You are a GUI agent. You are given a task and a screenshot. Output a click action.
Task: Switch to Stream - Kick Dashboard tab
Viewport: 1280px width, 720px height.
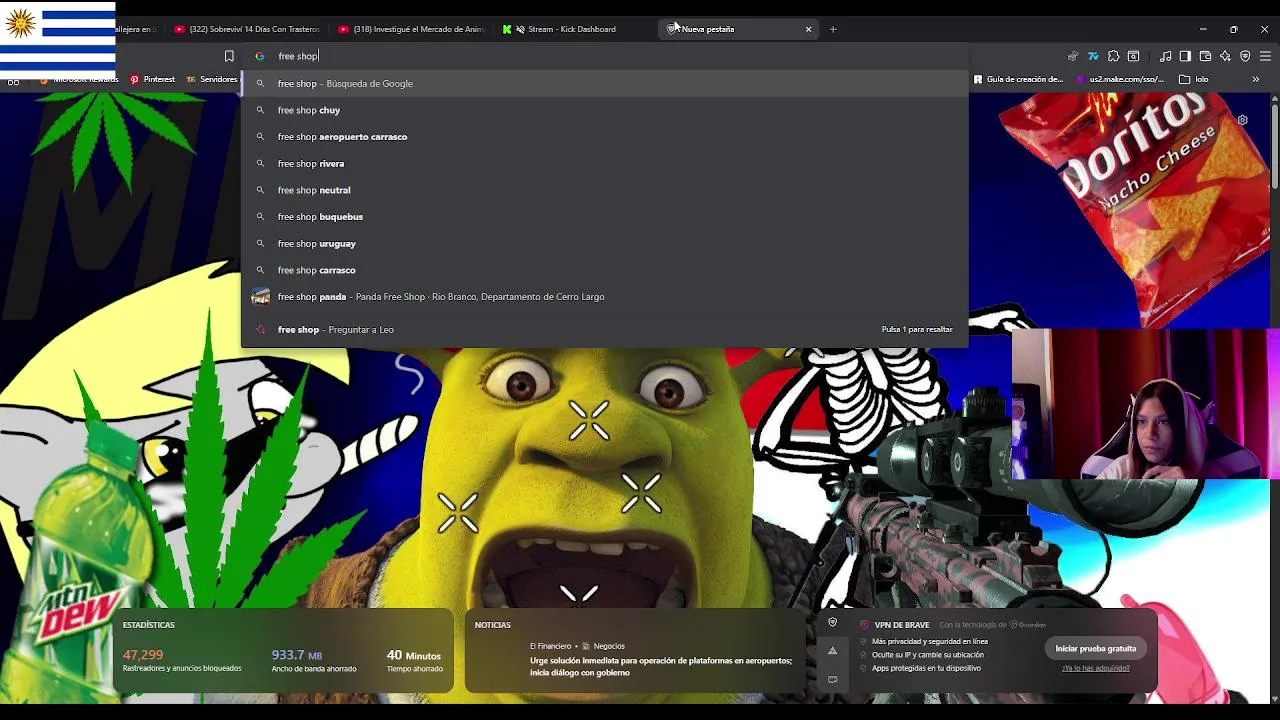(x=573, y=29)
